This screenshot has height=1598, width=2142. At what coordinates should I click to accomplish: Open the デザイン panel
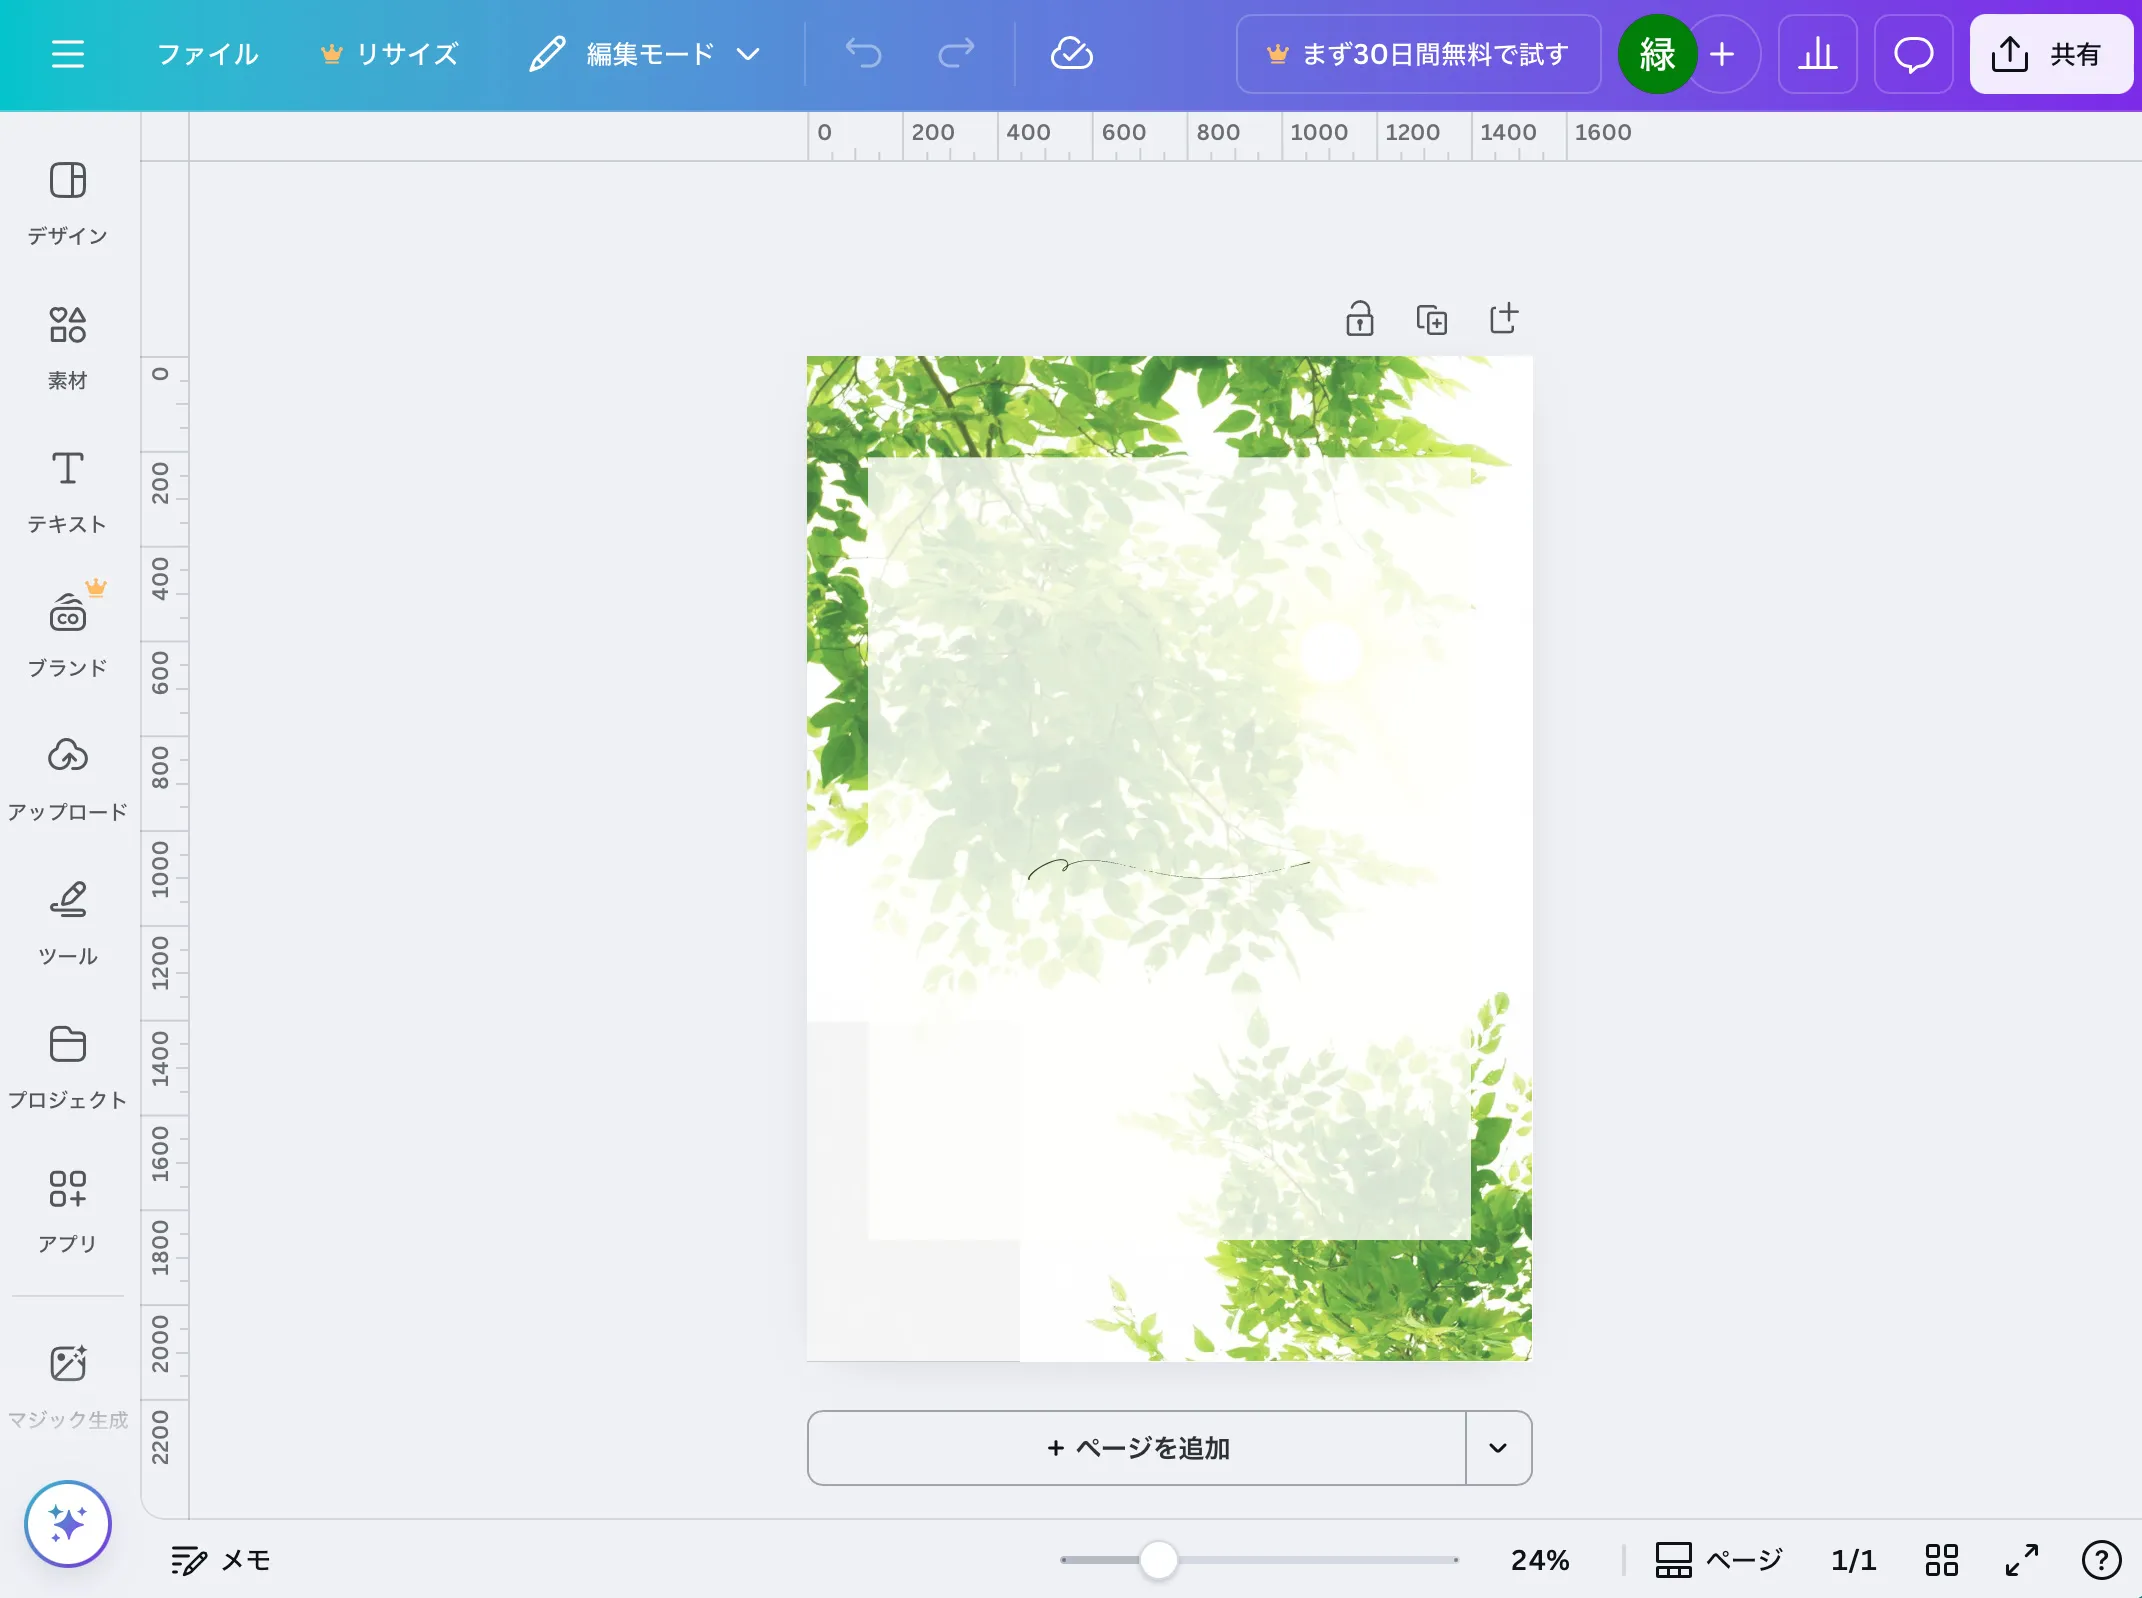pos(67,204)
